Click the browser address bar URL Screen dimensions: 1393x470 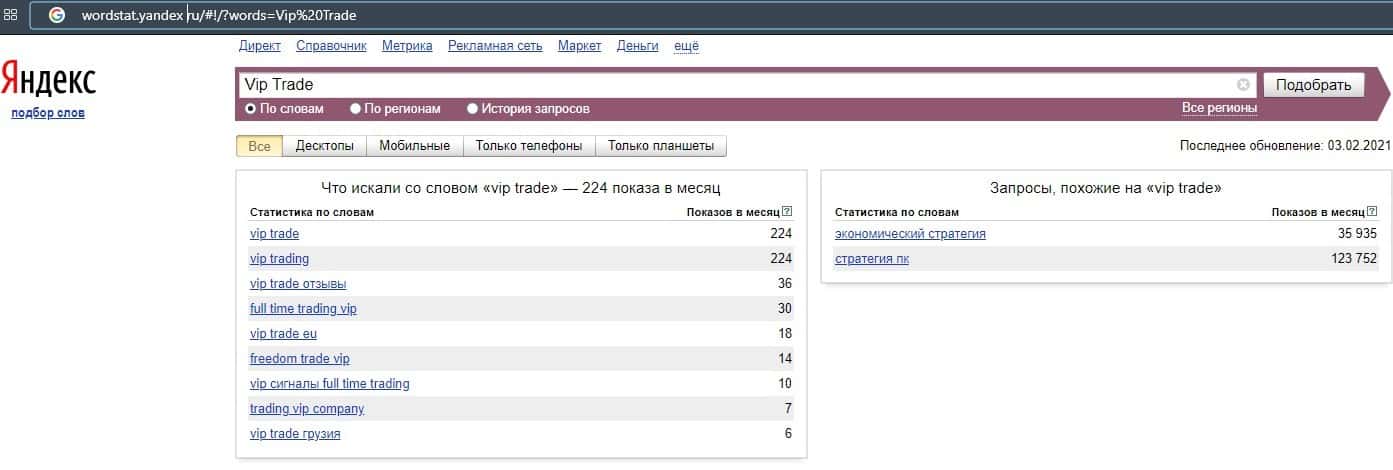219,15
